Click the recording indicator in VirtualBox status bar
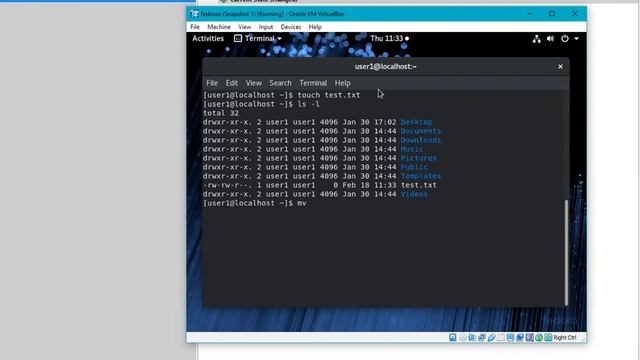The width and height of the screenshot is (640, 360). pos(520,337)
